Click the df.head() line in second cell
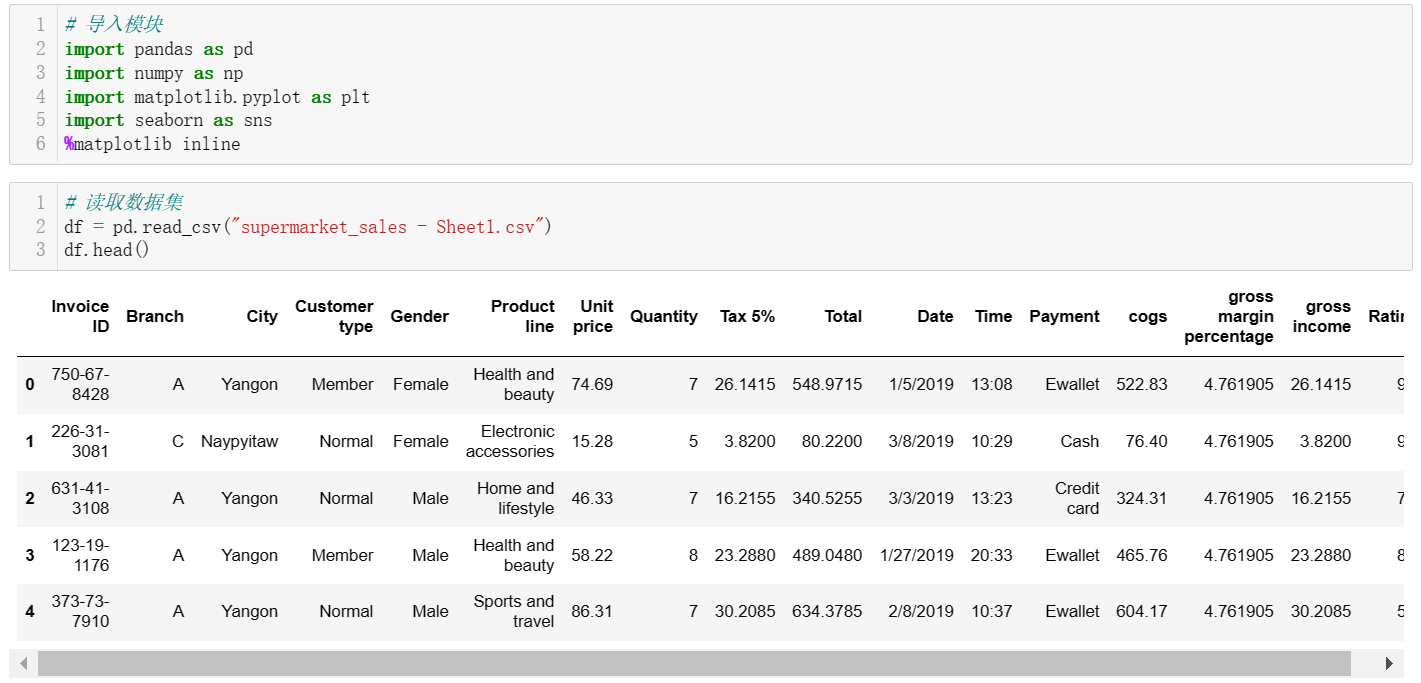 (106, 251)
